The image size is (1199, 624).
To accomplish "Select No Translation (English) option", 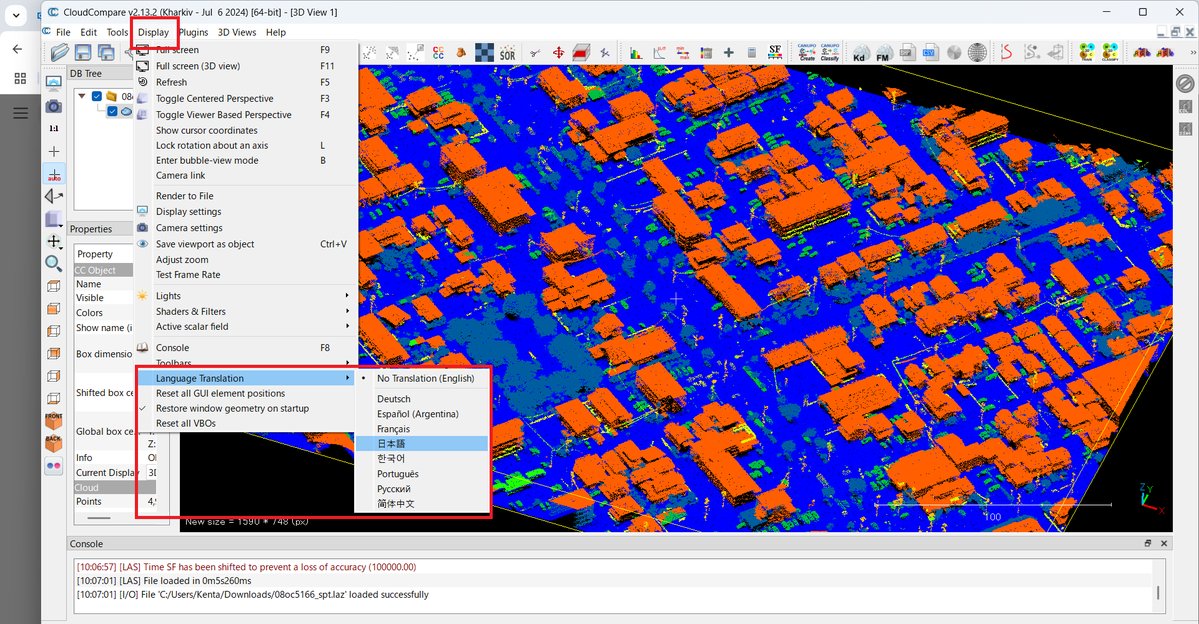I will [x=425, y=379].
